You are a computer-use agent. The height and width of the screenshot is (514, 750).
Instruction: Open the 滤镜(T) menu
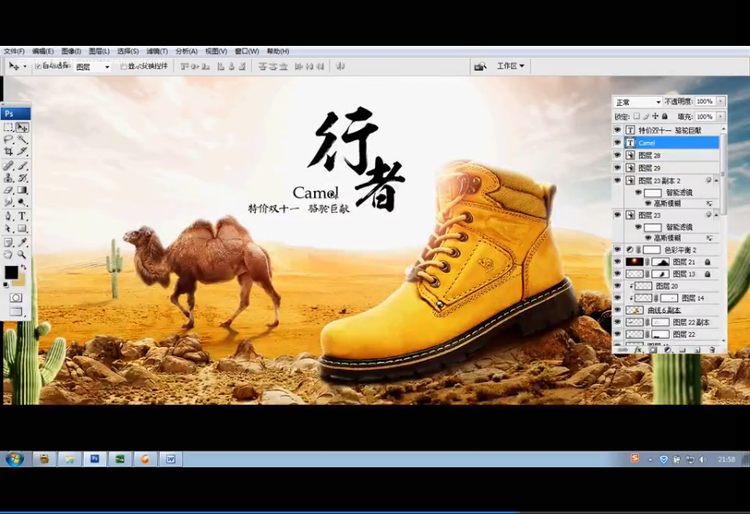click(157, 51)
